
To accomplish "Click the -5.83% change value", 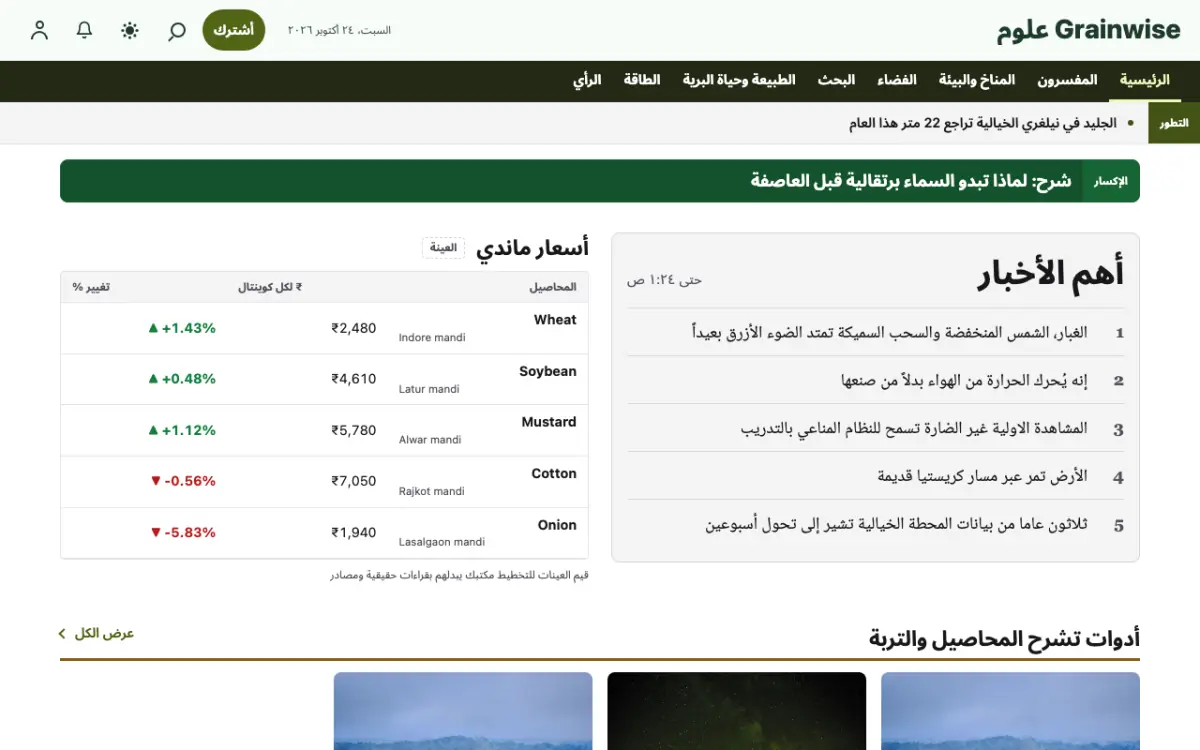I will 183,532.
